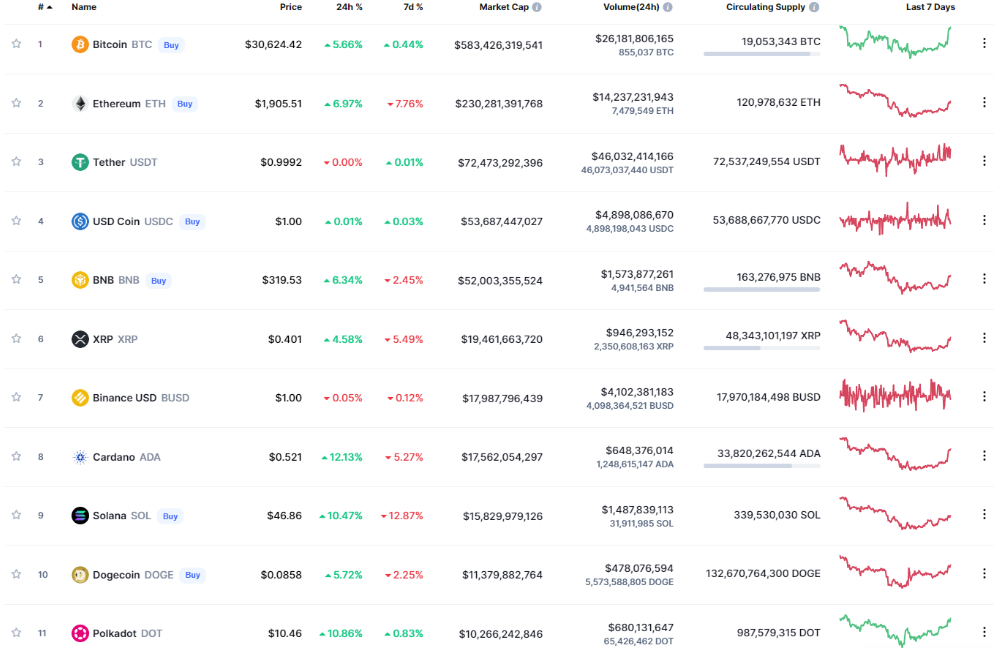
Task: Favorite Cardano using its star
Action: (17, 456)
